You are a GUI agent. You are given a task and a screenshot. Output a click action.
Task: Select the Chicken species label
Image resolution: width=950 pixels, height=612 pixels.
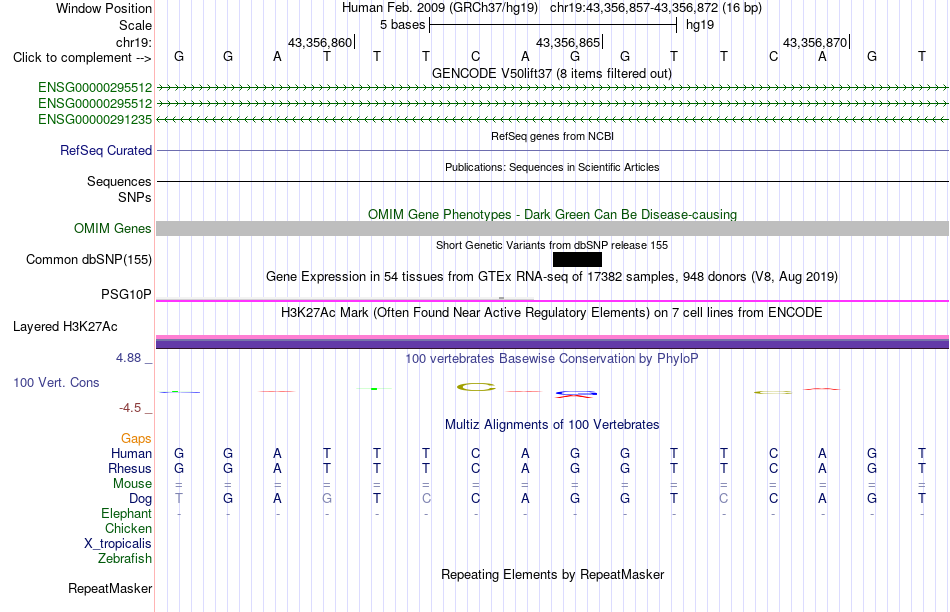click(x=128, y=528)
